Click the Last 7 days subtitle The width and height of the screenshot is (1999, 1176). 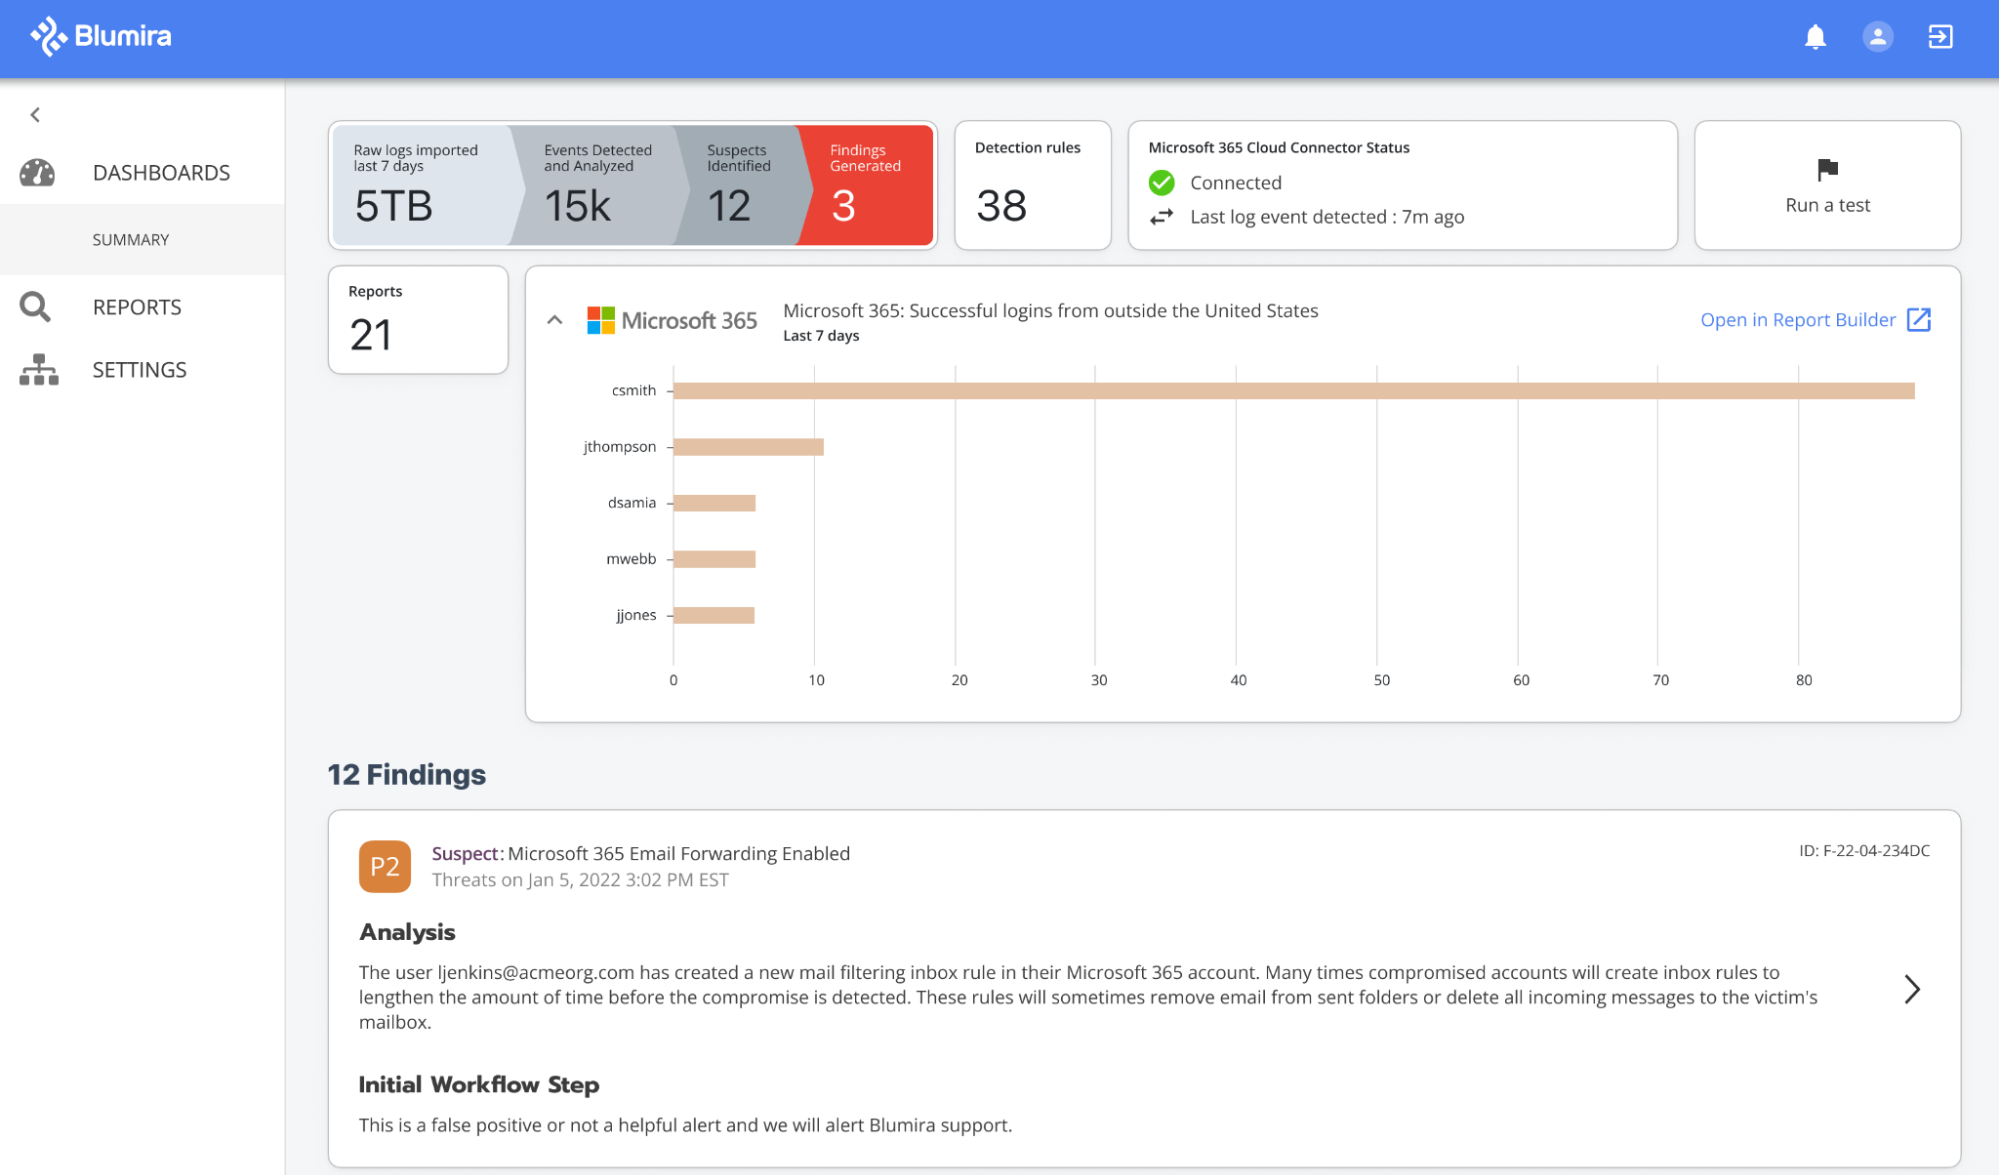pos(821,336)
